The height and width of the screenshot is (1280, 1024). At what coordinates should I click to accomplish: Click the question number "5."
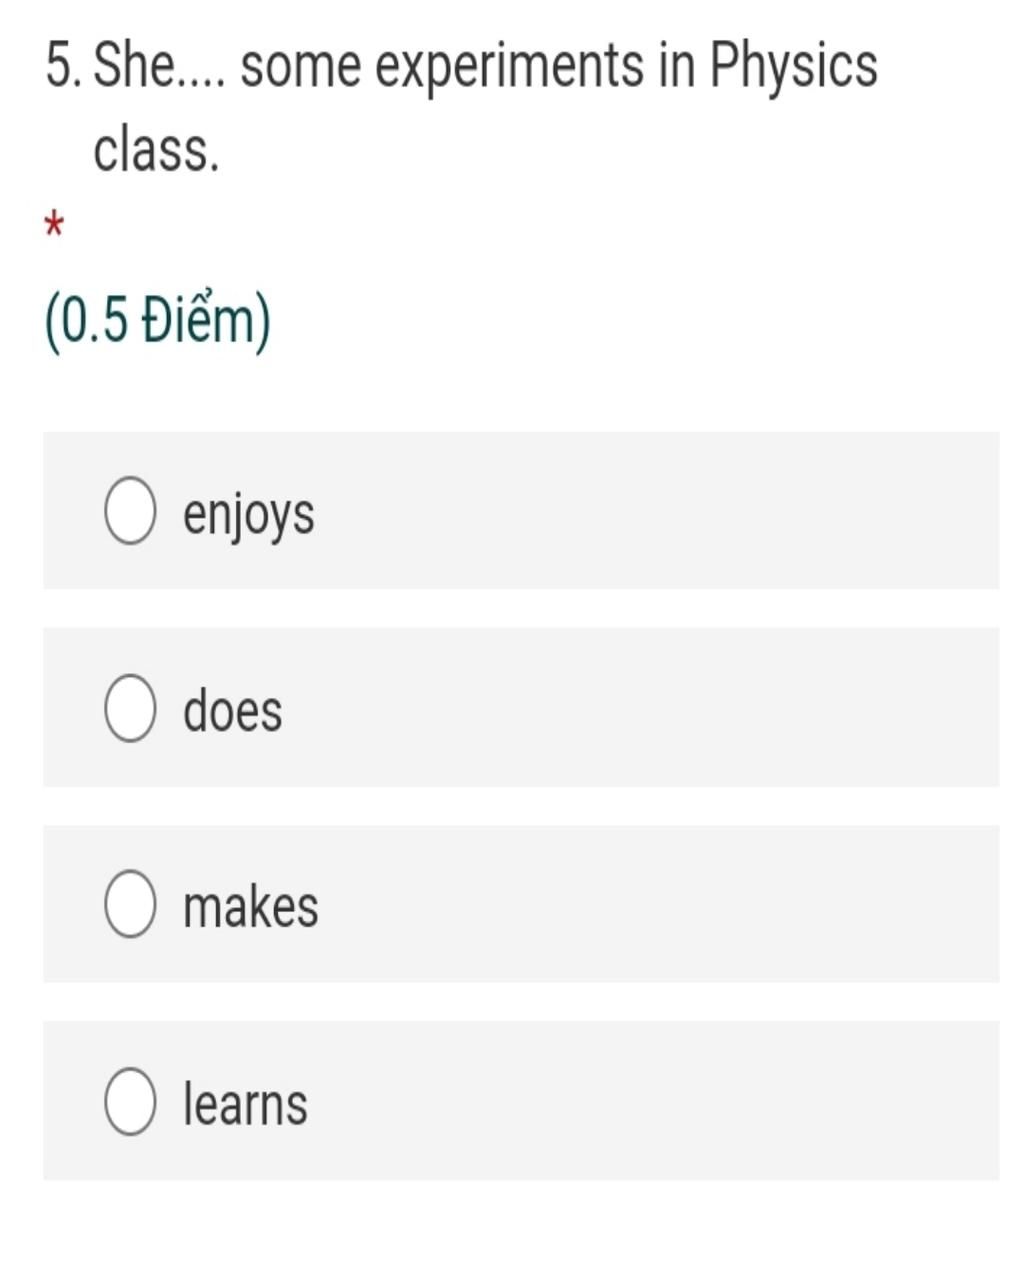[x=64, y=67]
